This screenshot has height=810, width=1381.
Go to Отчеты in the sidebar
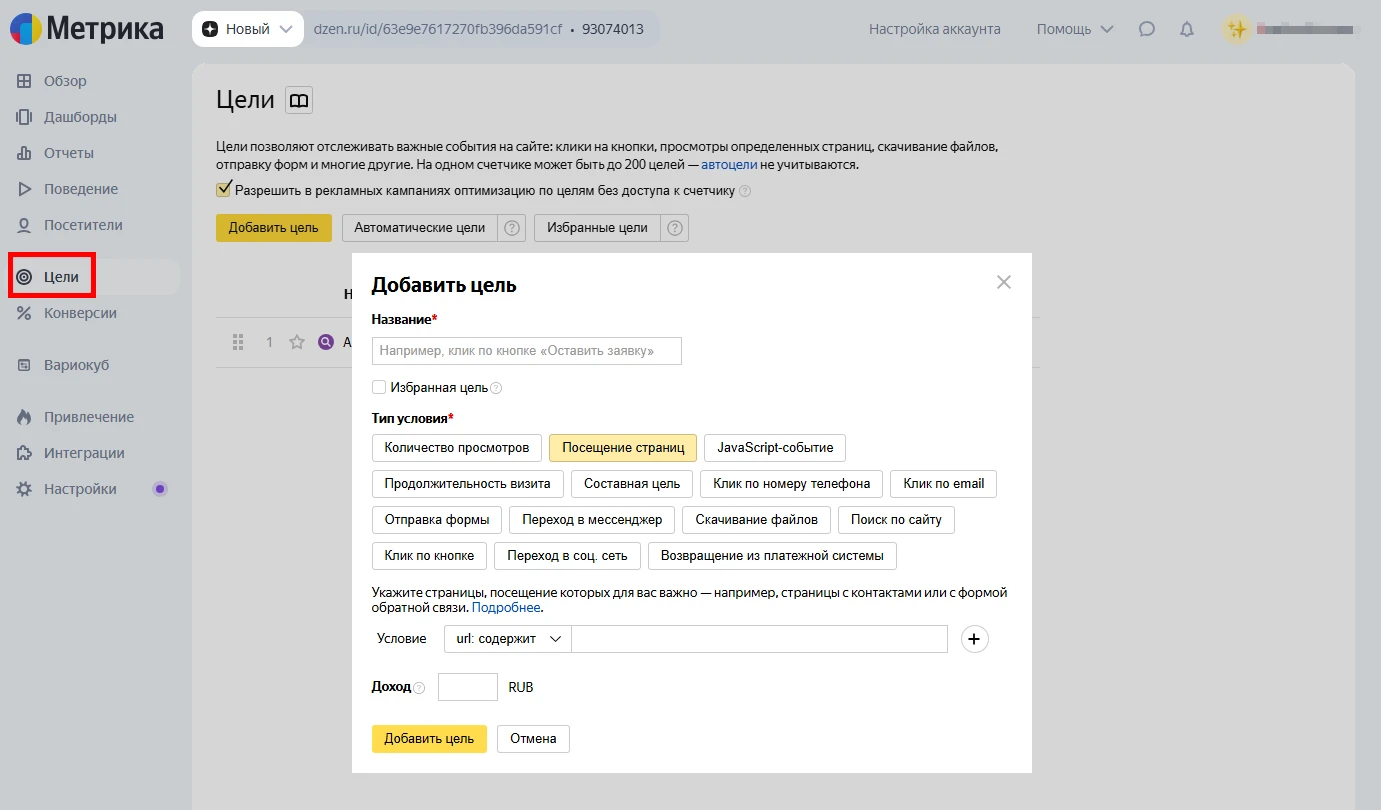(68, 153)
